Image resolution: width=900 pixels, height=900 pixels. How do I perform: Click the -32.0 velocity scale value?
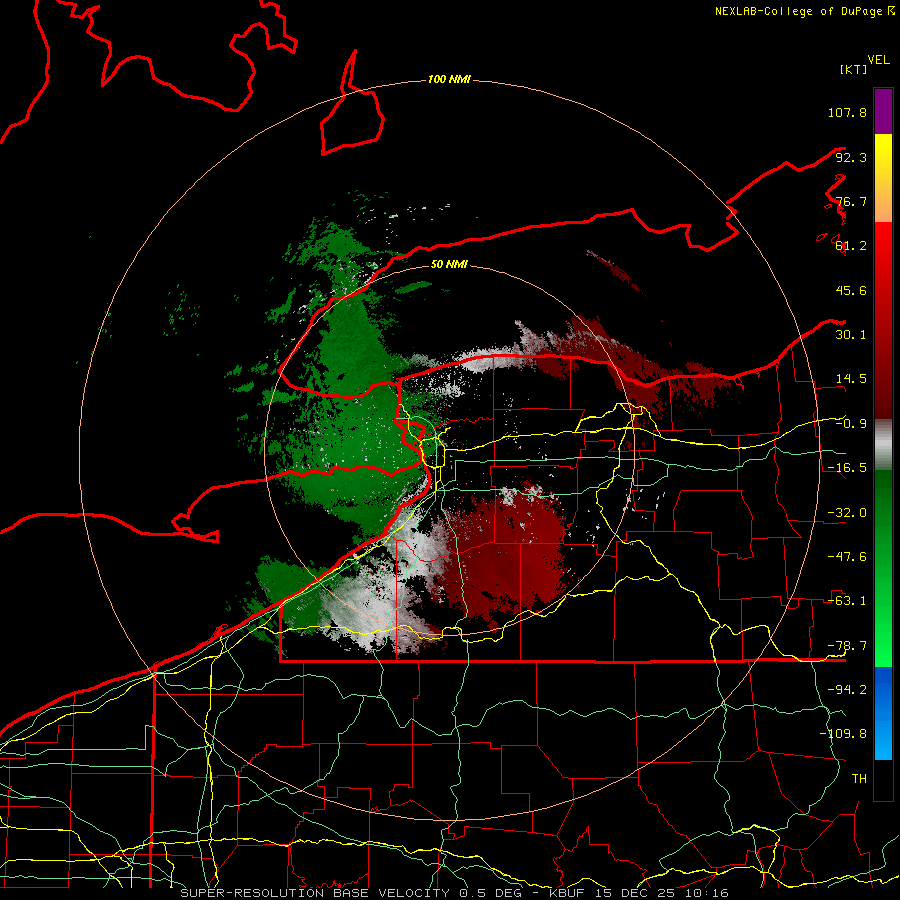pyautogui.click(x=847, y=513)
